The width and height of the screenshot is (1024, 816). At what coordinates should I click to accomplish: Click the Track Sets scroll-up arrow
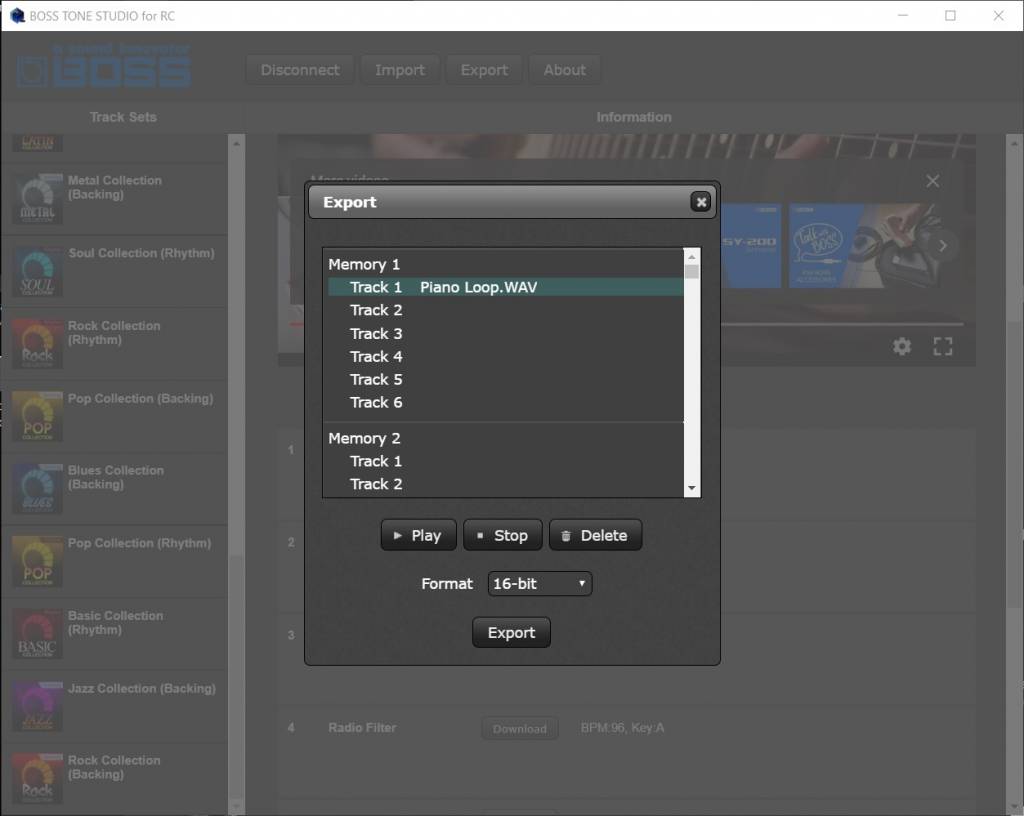(x=236, y=143)
